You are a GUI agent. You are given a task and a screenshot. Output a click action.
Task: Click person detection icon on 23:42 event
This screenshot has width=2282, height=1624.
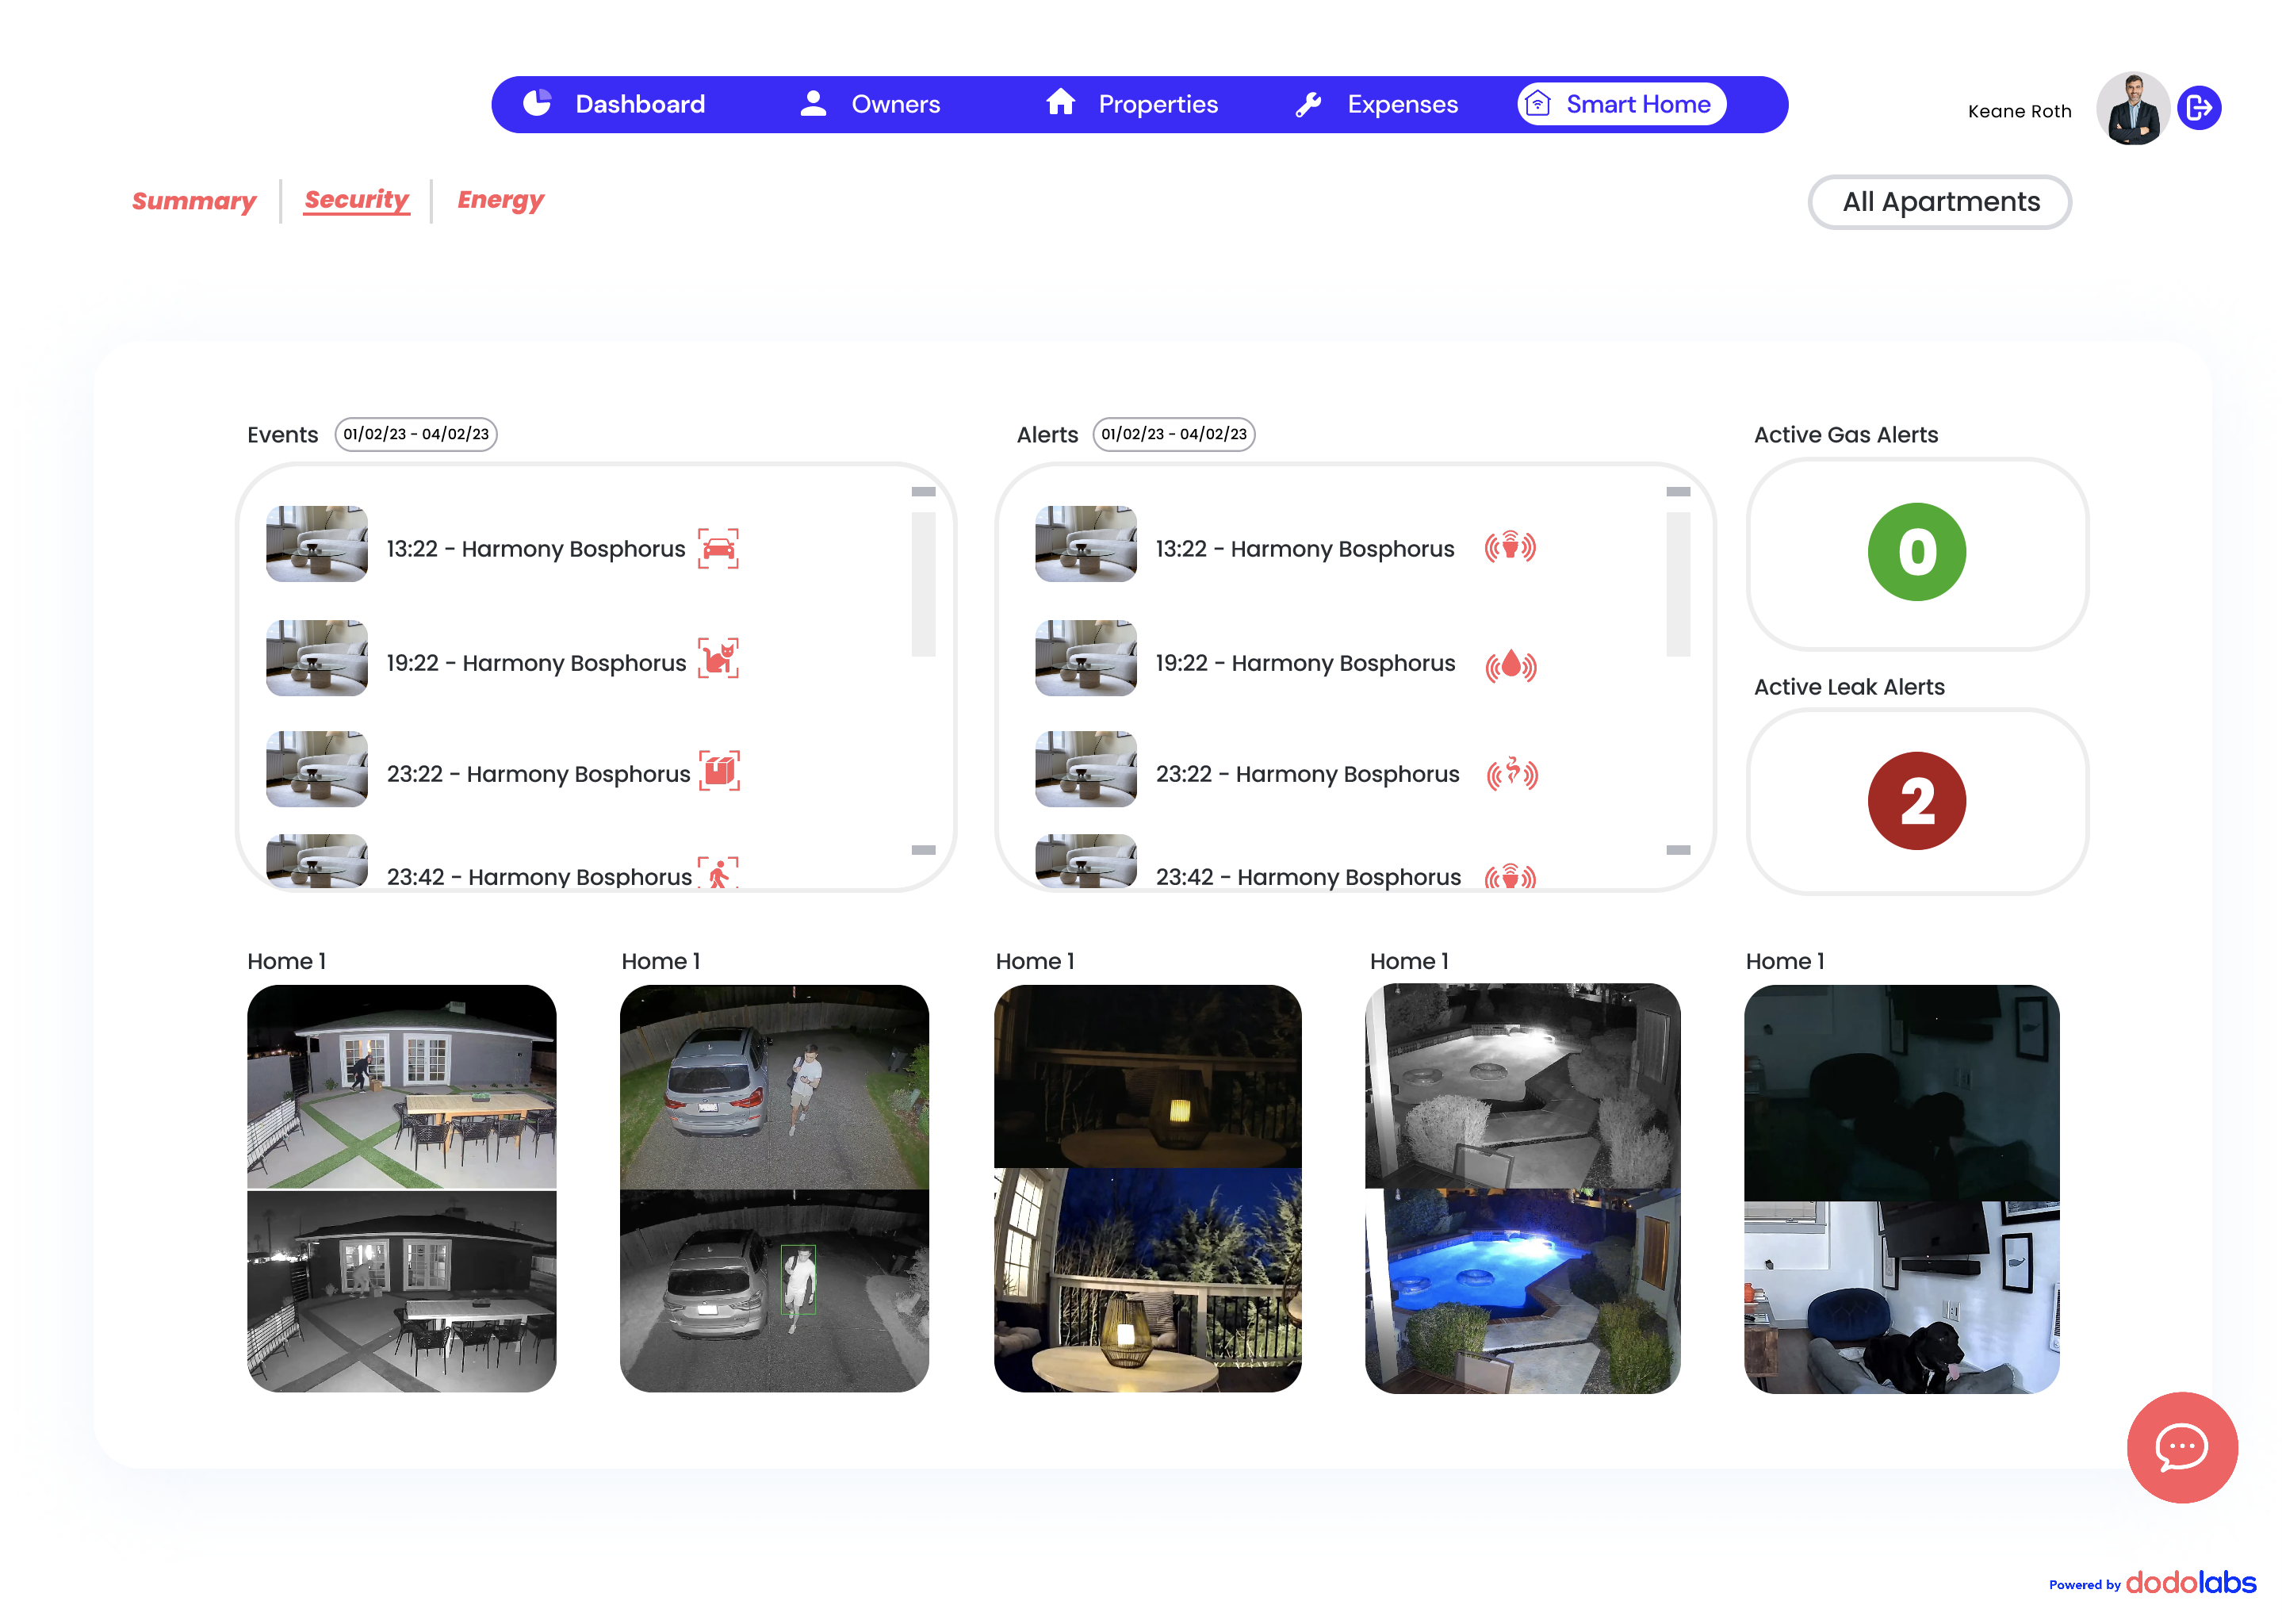(x=717, y=873)
